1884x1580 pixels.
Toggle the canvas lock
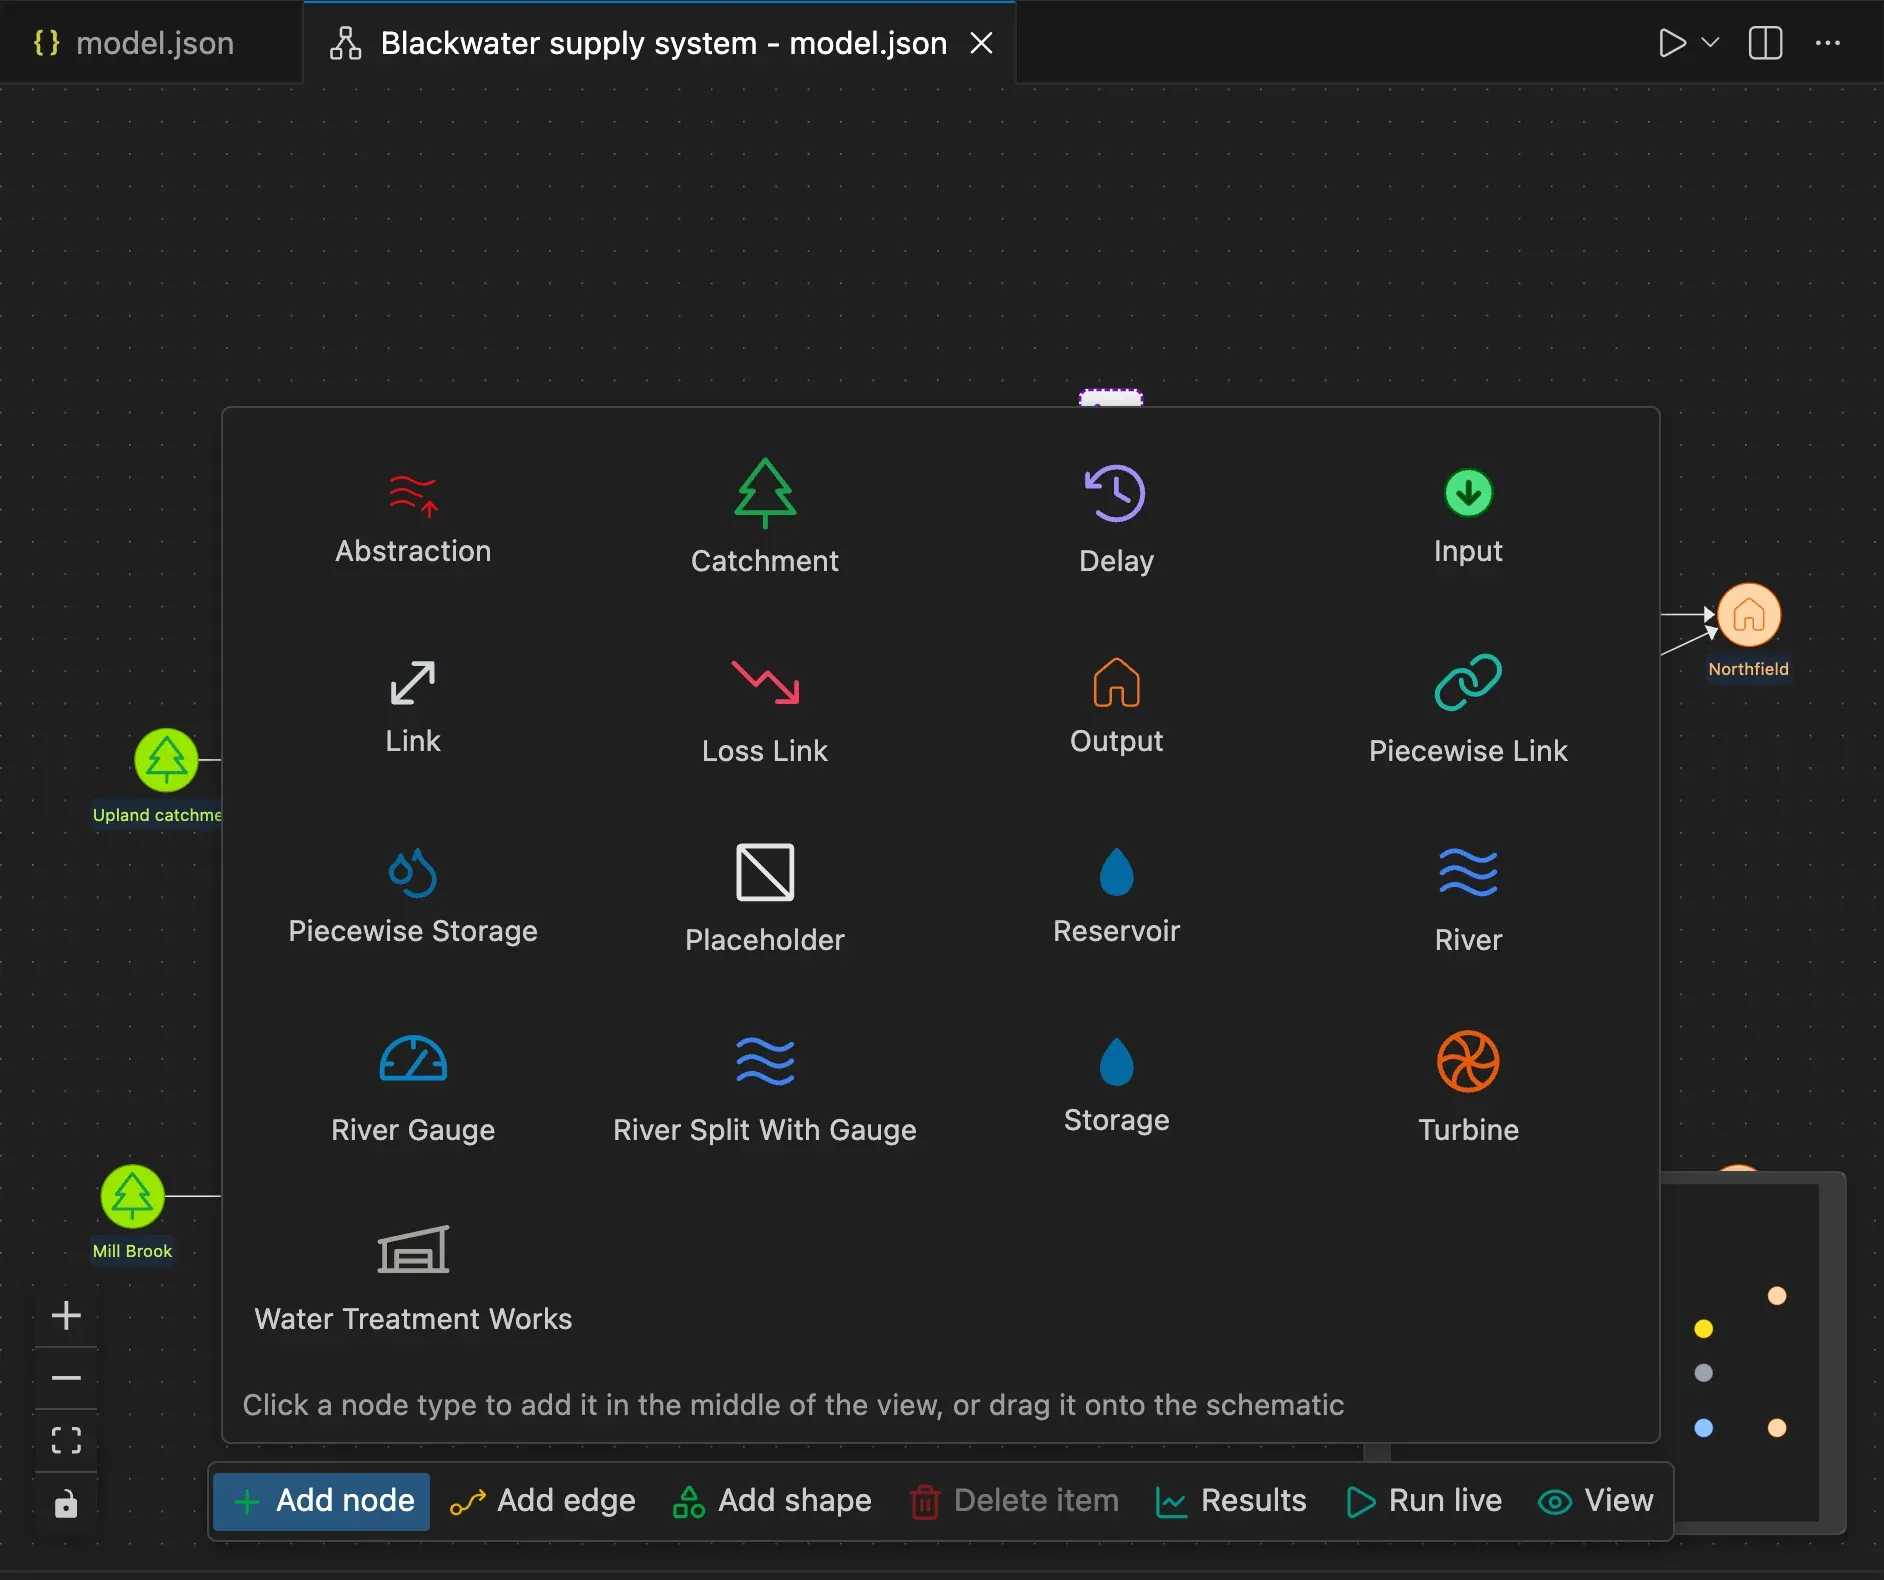(x=66, y=1503)
